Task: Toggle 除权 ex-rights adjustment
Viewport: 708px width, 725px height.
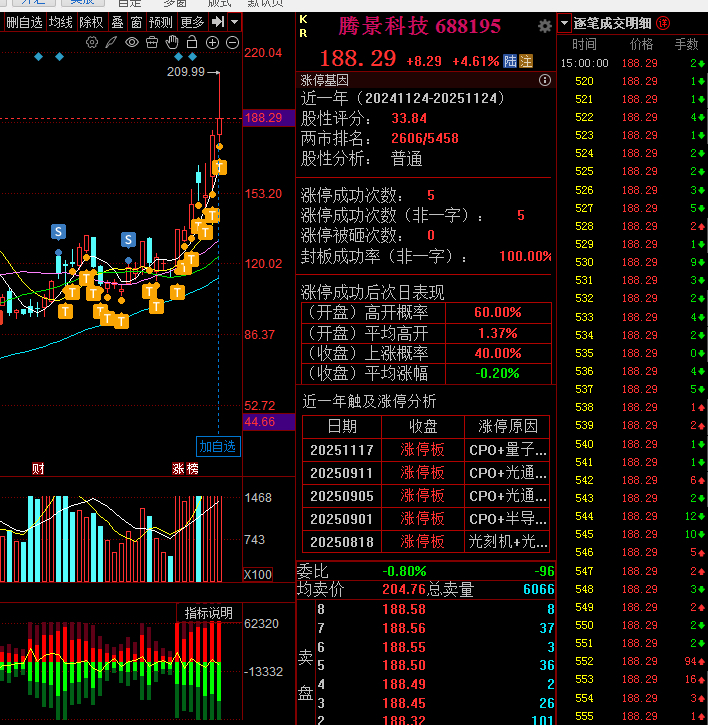Action: 91,22
